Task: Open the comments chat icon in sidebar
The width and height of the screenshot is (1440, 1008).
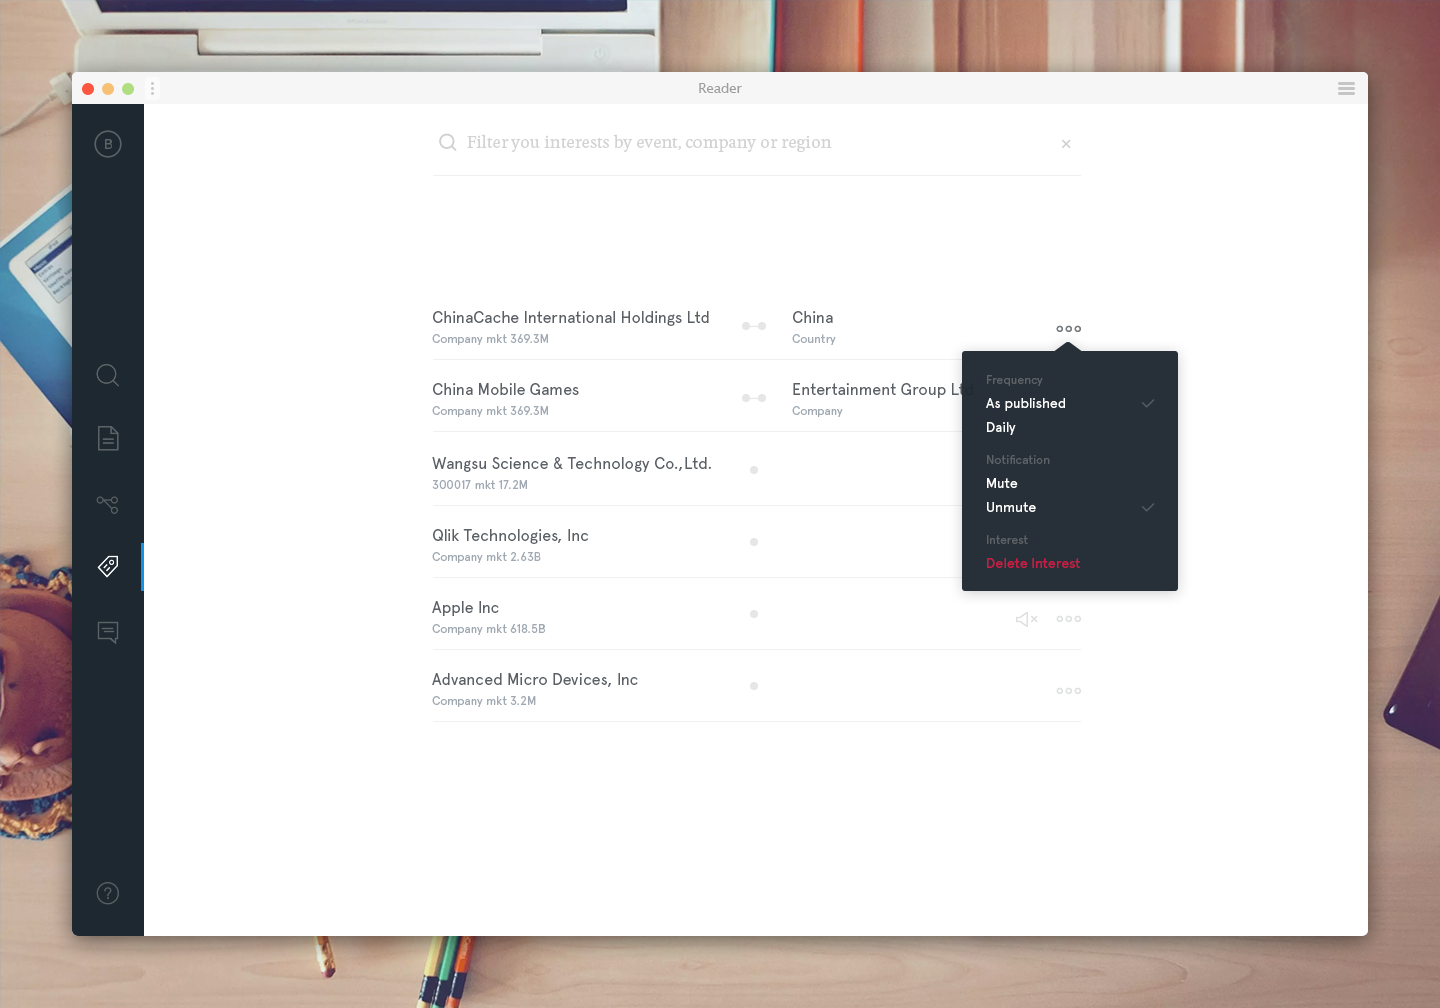Action: click(108, 632)
